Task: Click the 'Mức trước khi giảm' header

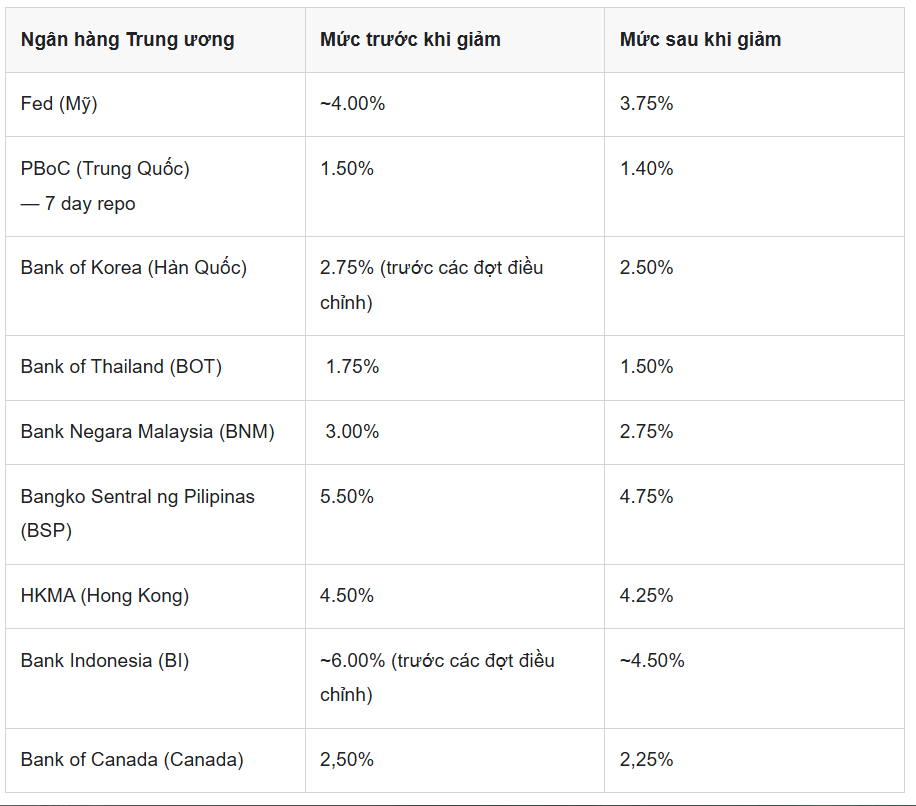Action: tap(410, 40)
